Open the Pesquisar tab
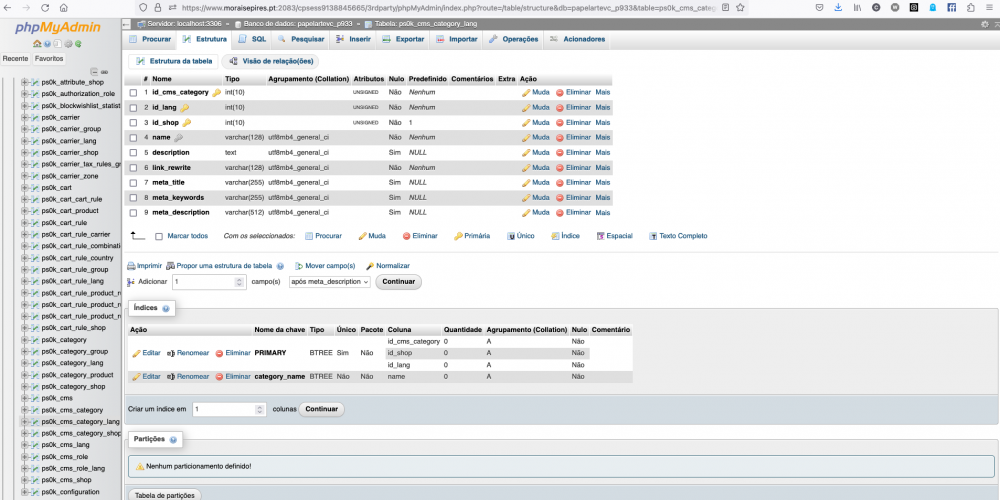The height and width of the screenshot is (500, 1000). point(300,39)
